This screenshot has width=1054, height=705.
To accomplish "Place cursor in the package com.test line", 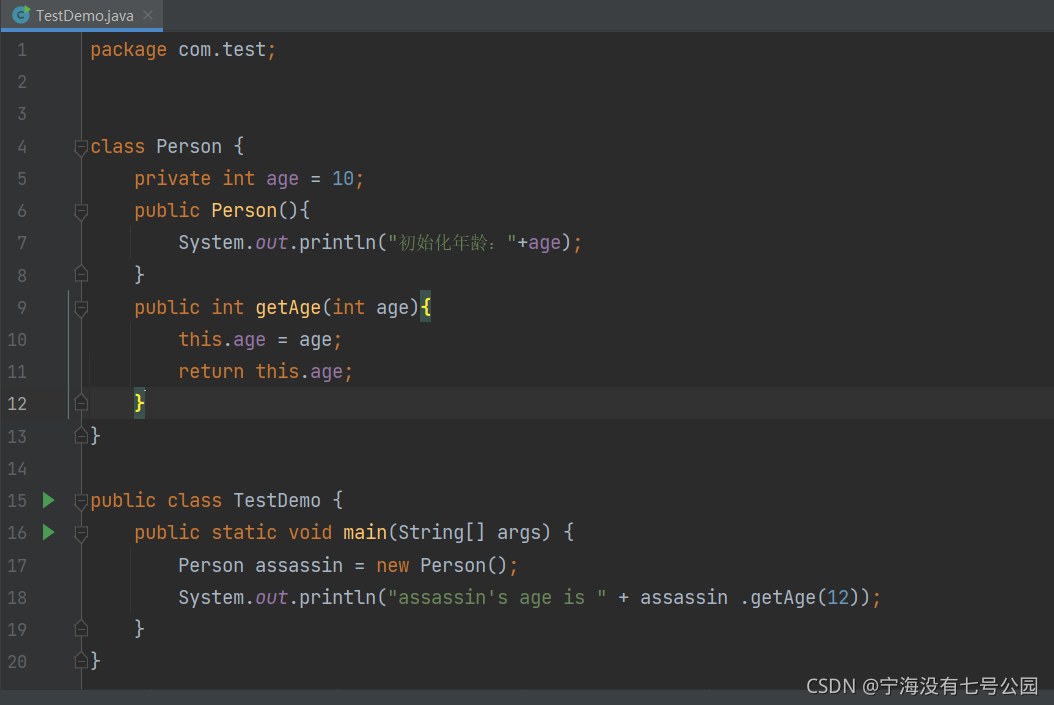I will coord(183,50).
